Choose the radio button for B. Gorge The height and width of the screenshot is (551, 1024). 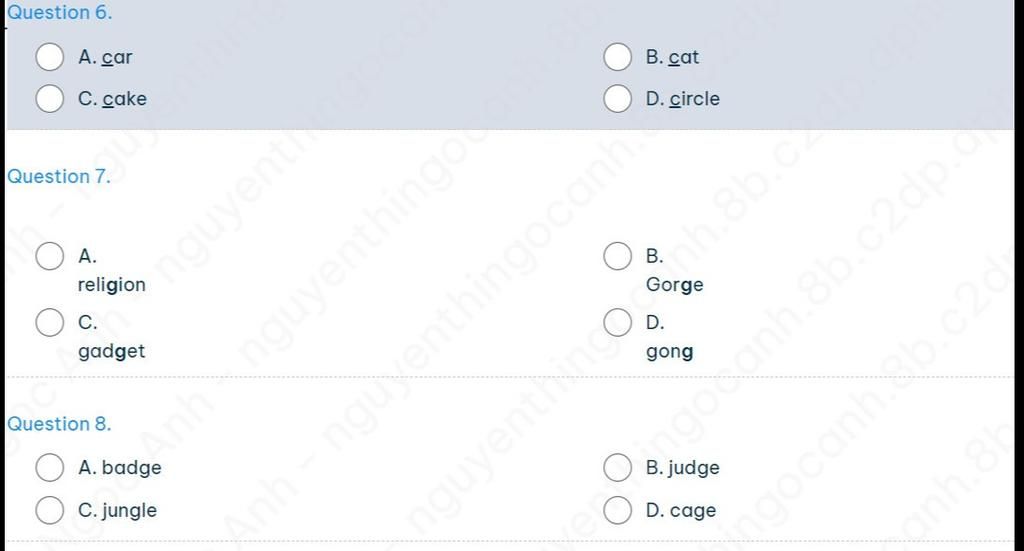617,256
